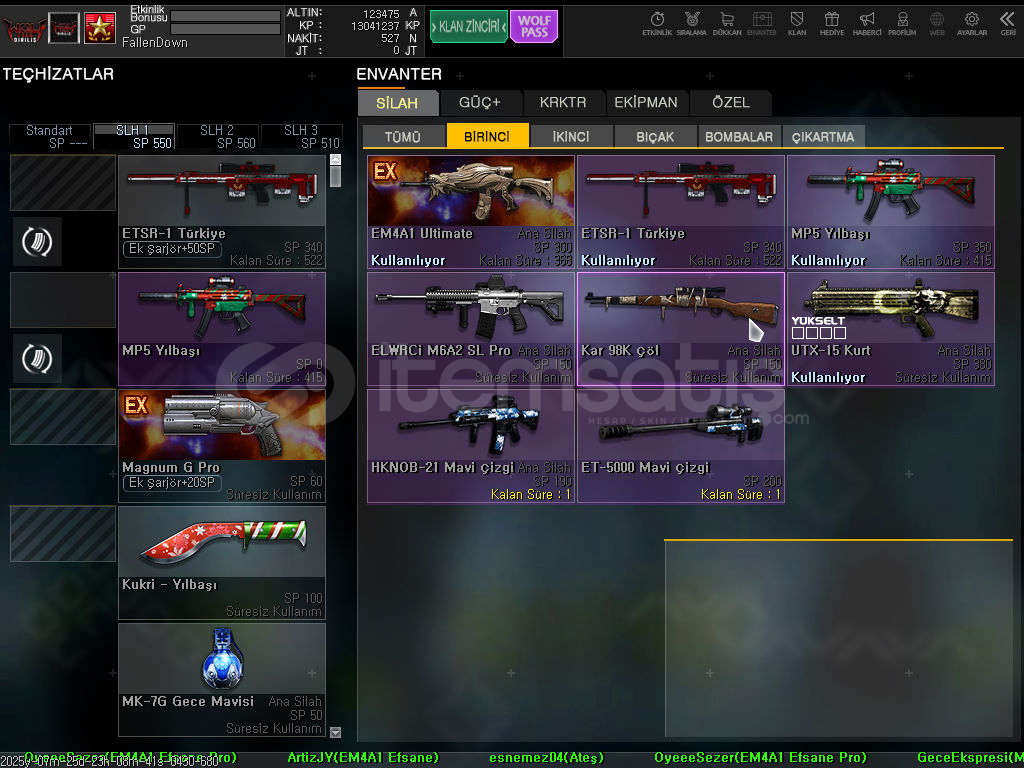Go back with the Geri arrow

coord(1008,24)
